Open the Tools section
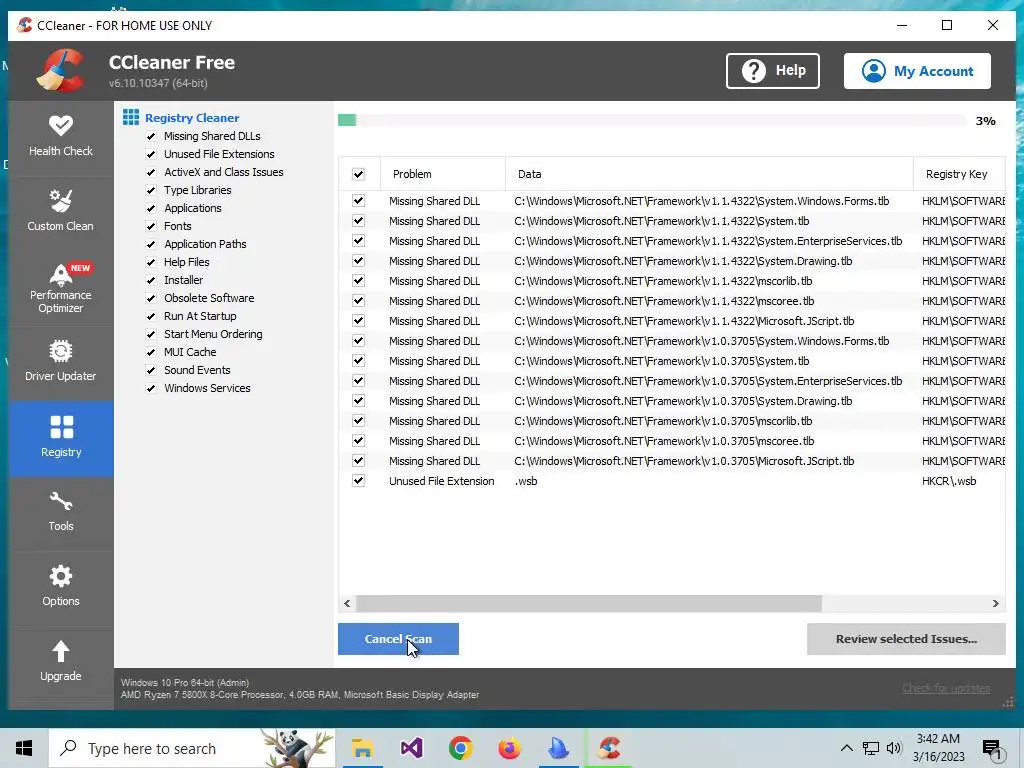 [x=61, y=512]
